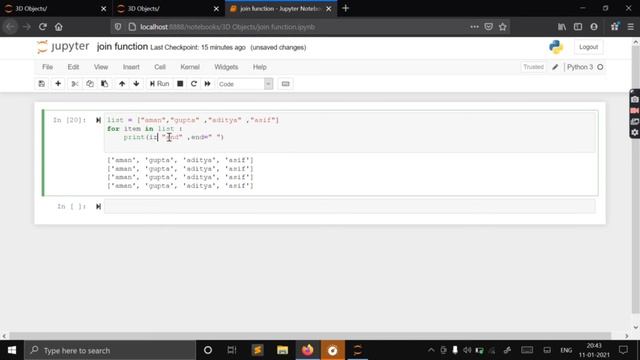Save notebook with the floppy disk icon
The image size is (640, 360).
click(x=42, y=84)
